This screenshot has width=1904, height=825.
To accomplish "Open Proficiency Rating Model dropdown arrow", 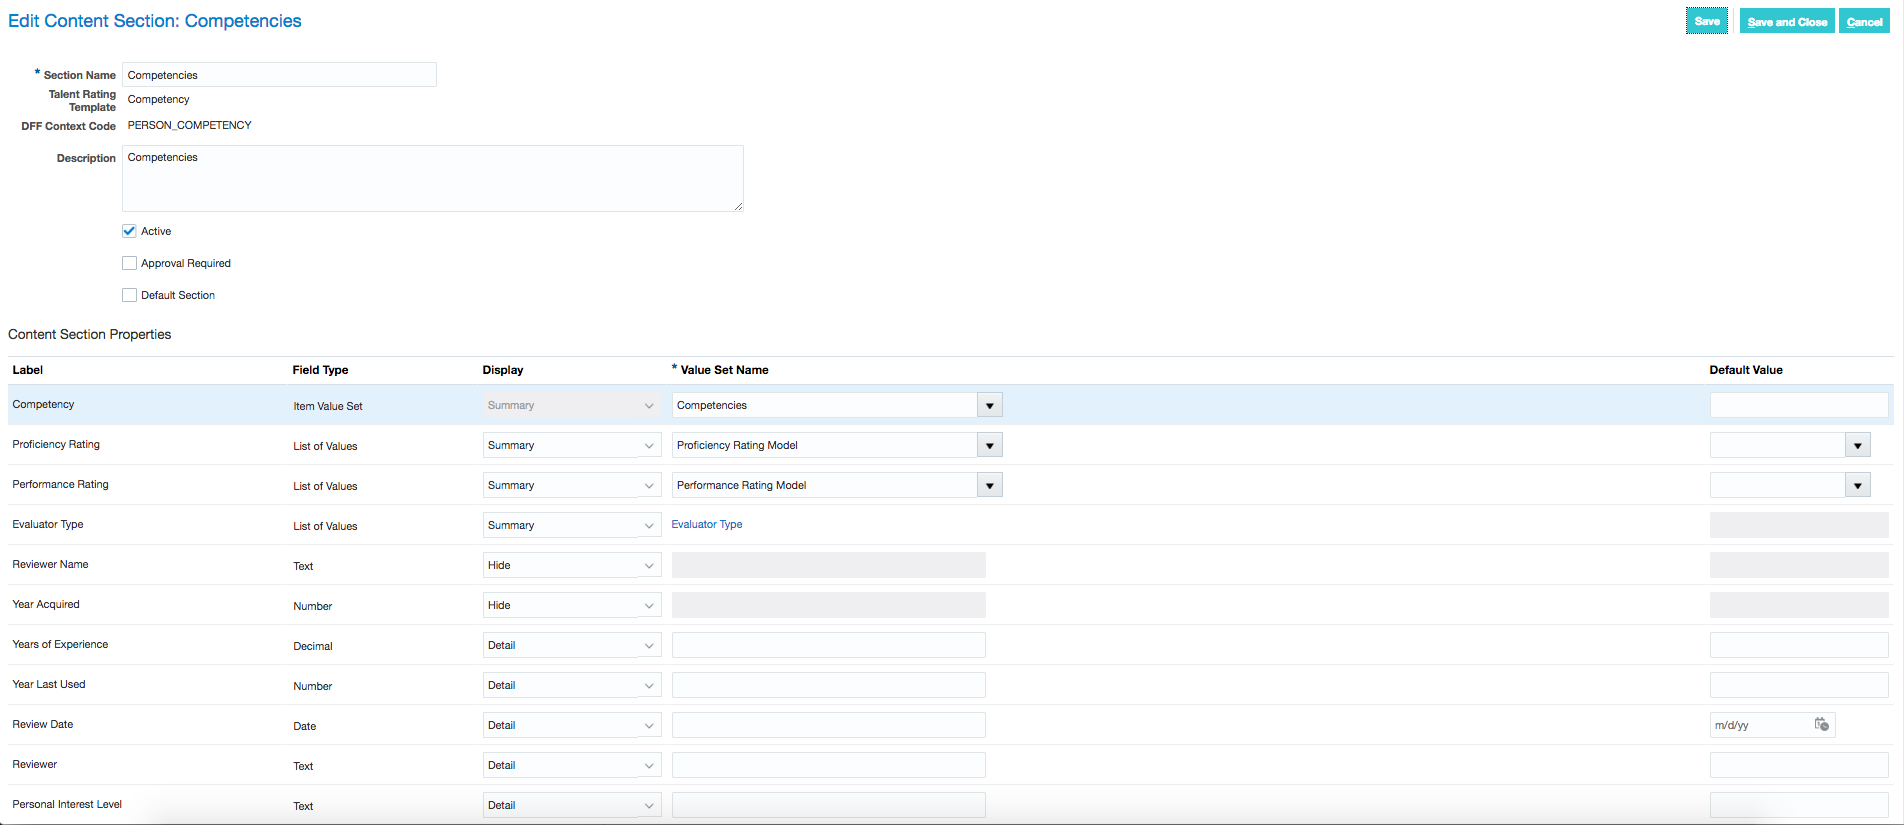I will pyautogui.click(x=990, y=445).
